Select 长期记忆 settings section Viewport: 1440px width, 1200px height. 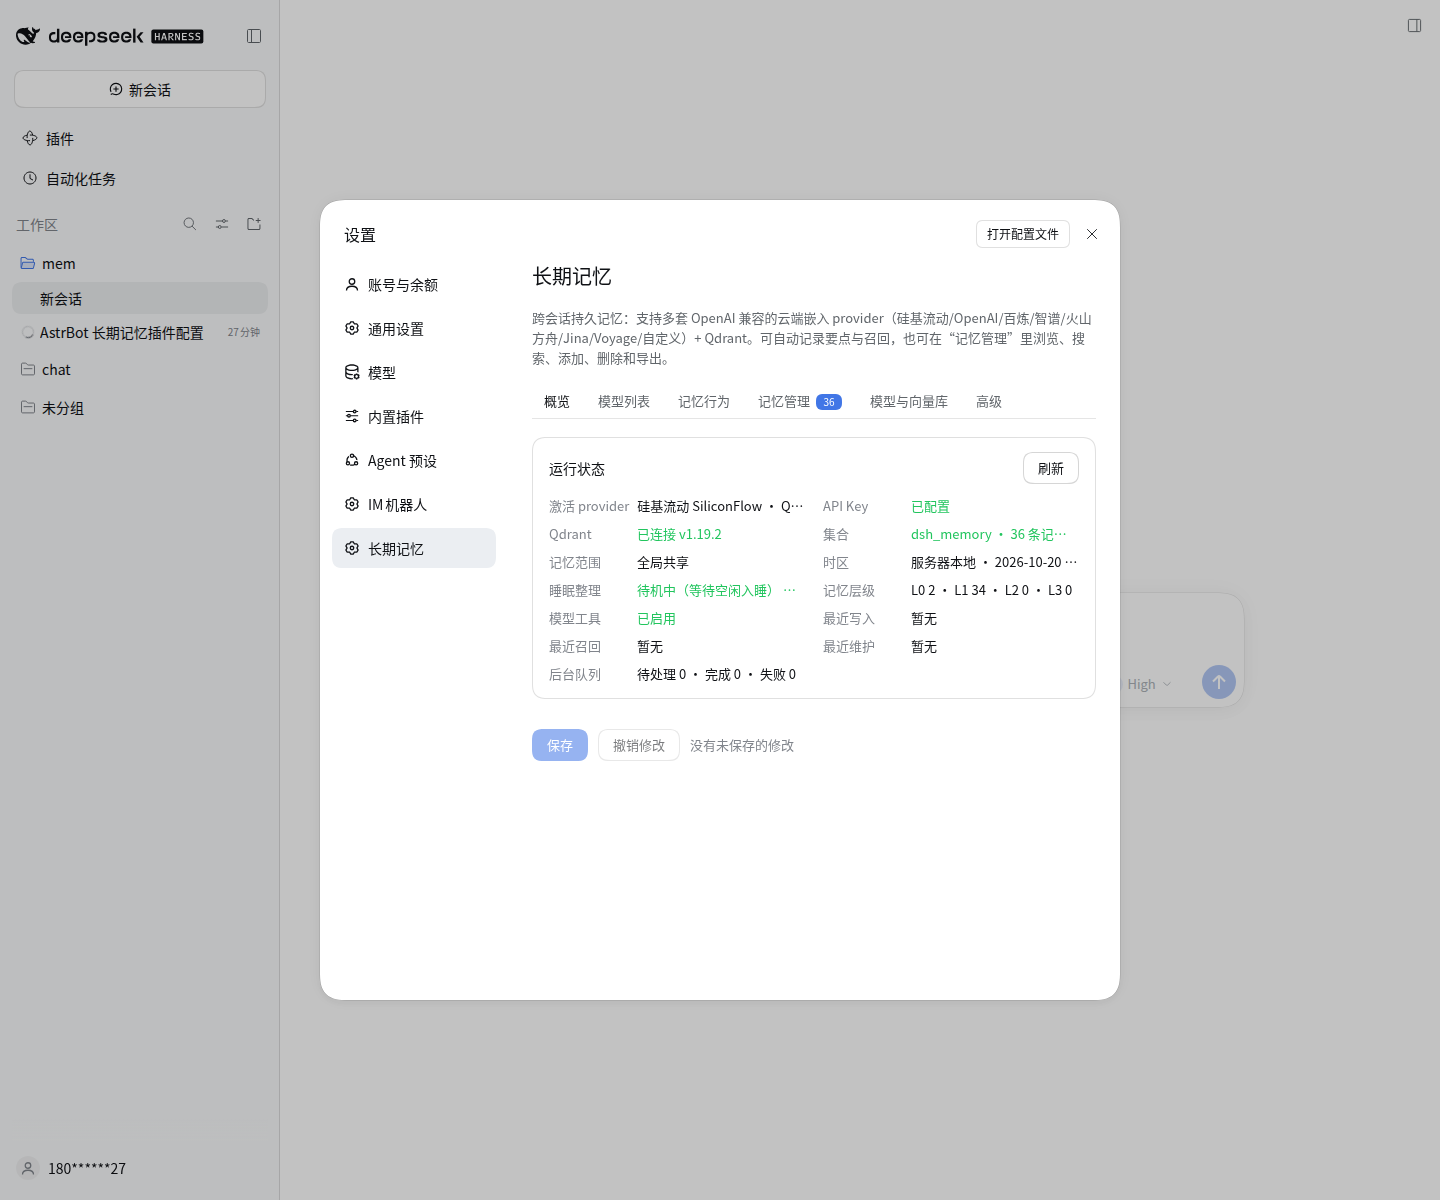414,548
